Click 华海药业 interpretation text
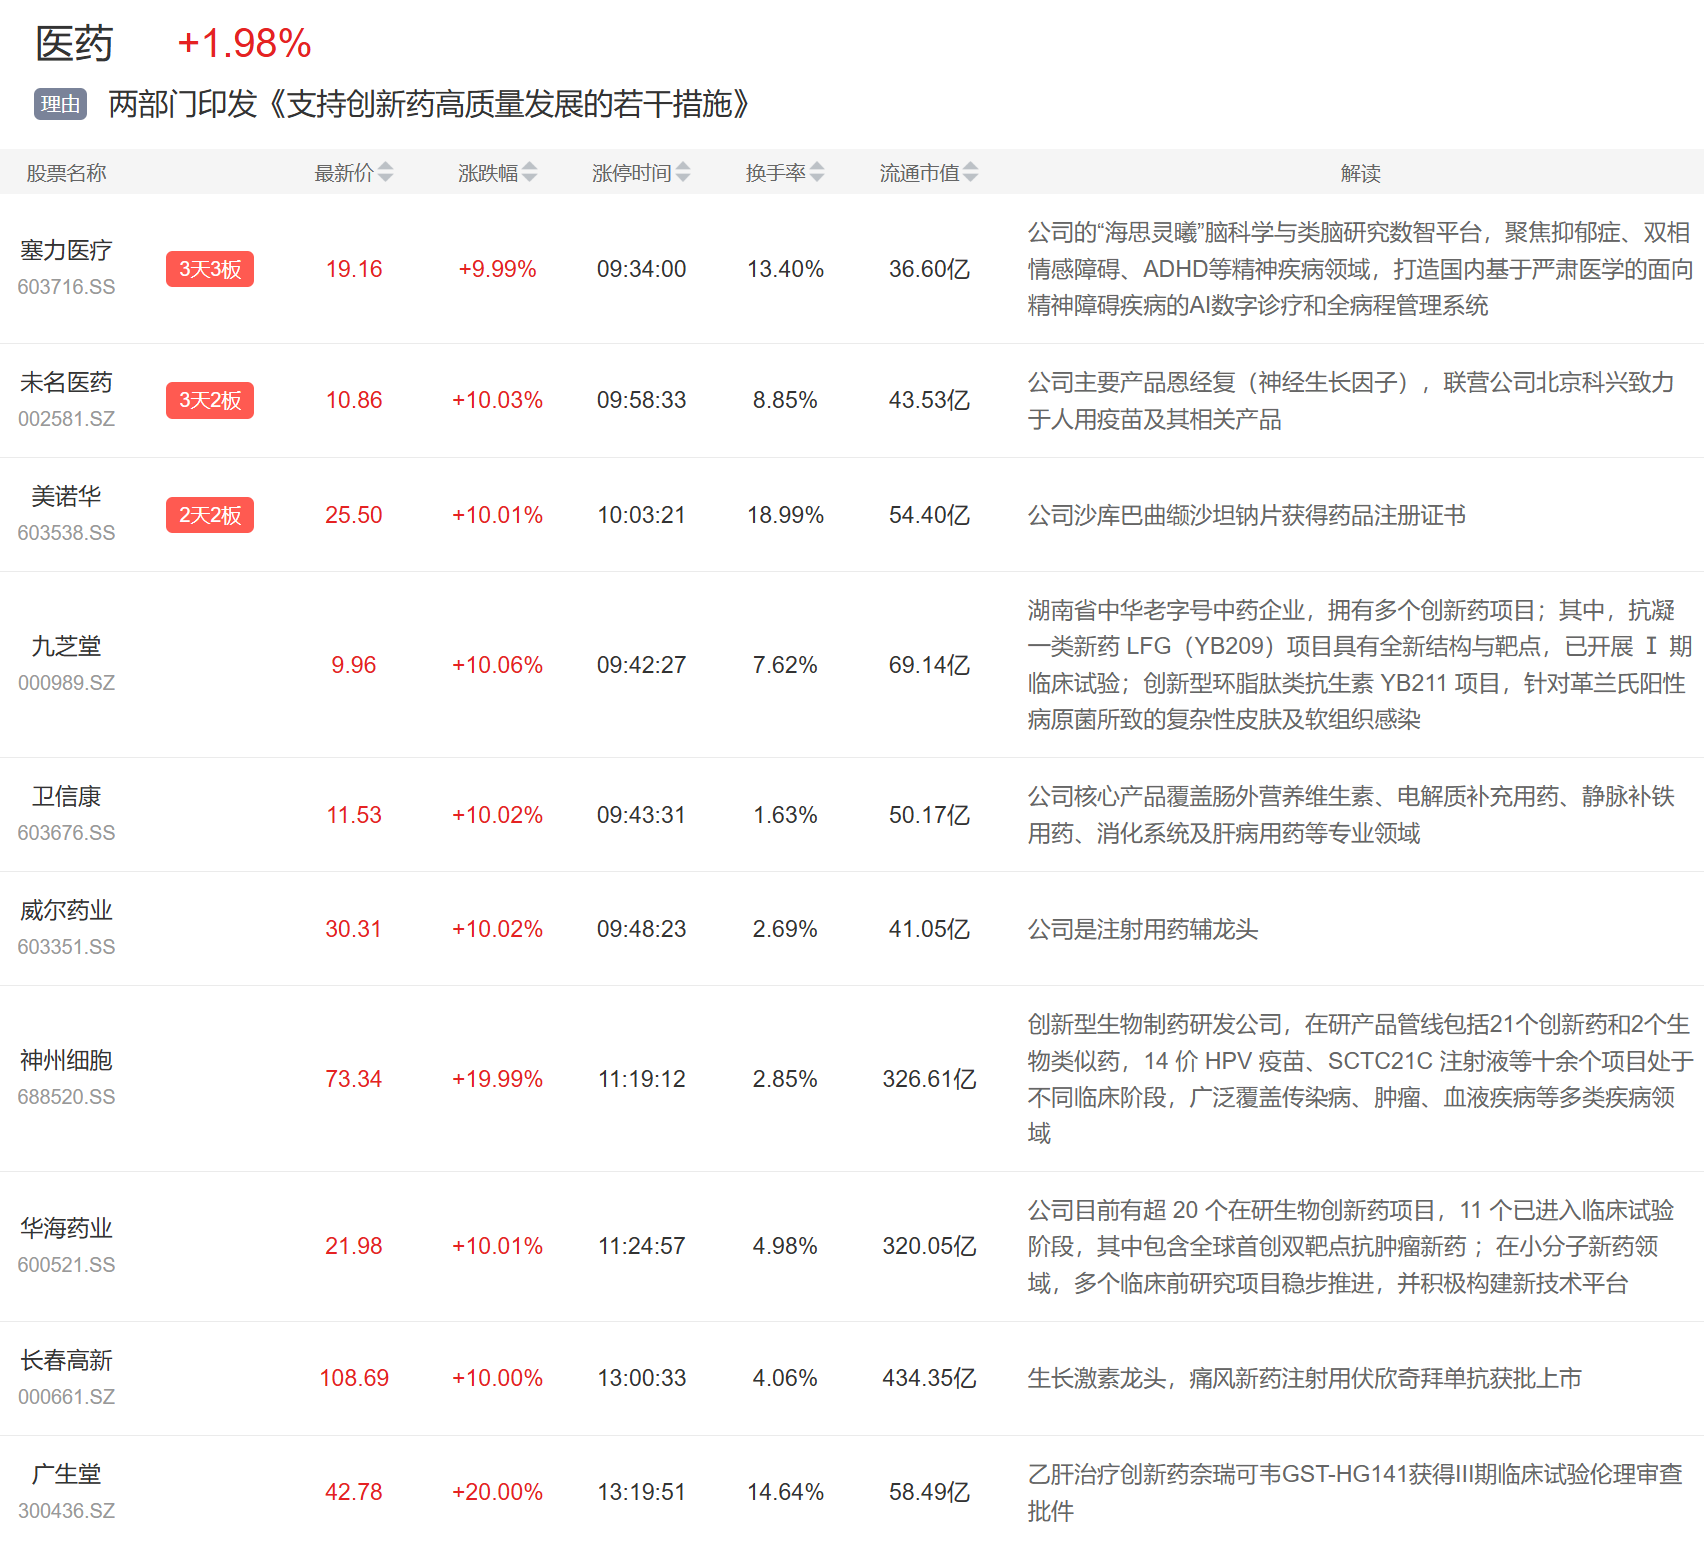 1350,1246
